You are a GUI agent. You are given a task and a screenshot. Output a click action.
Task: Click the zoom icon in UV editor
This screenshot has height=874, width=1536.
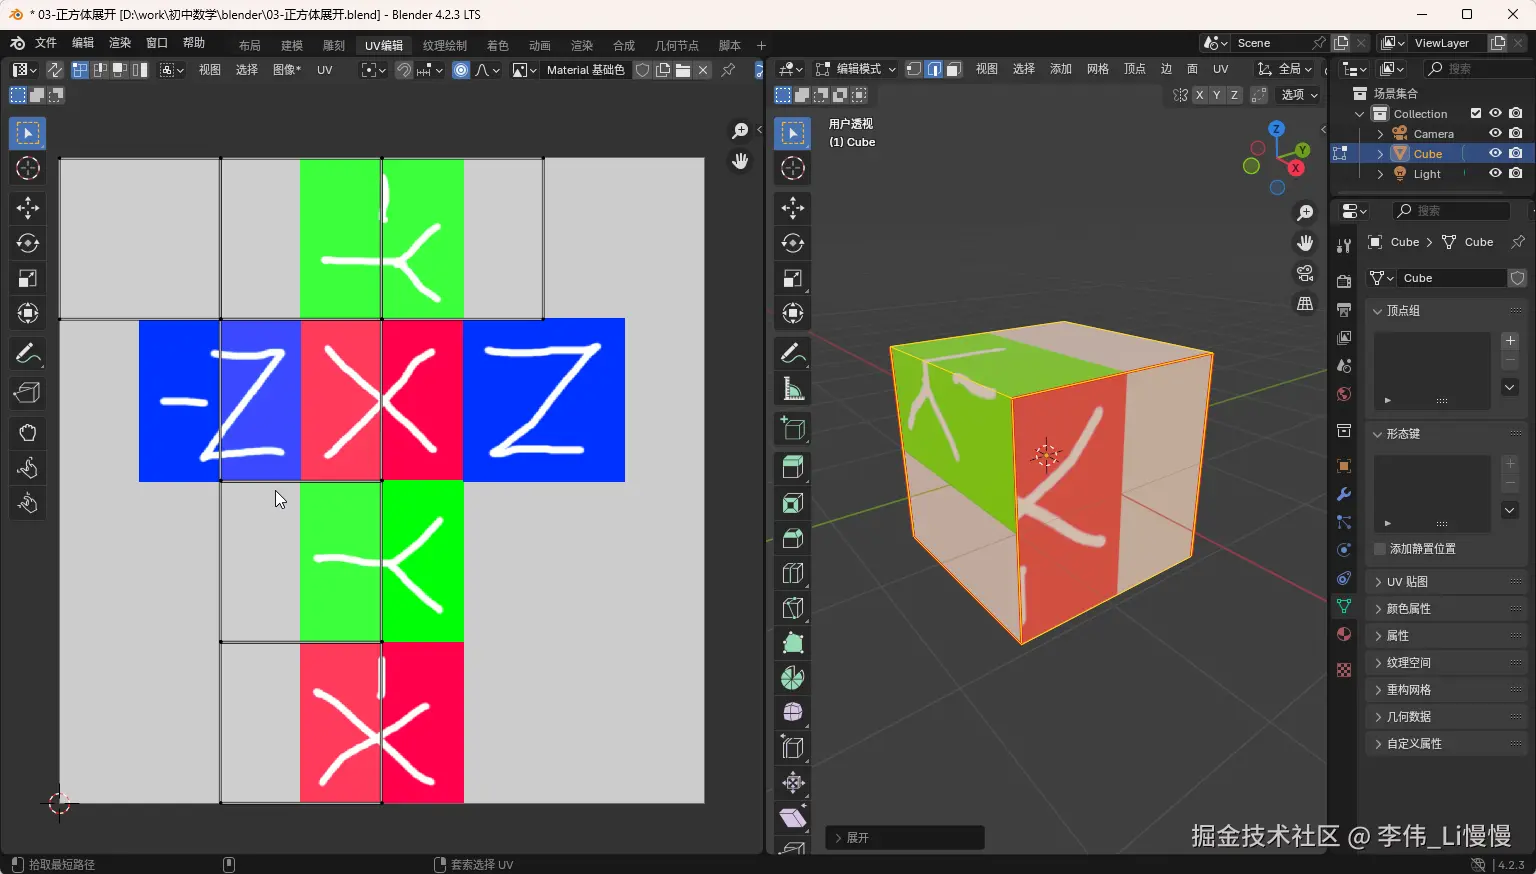pyautogui.click(x=740, y=131)
